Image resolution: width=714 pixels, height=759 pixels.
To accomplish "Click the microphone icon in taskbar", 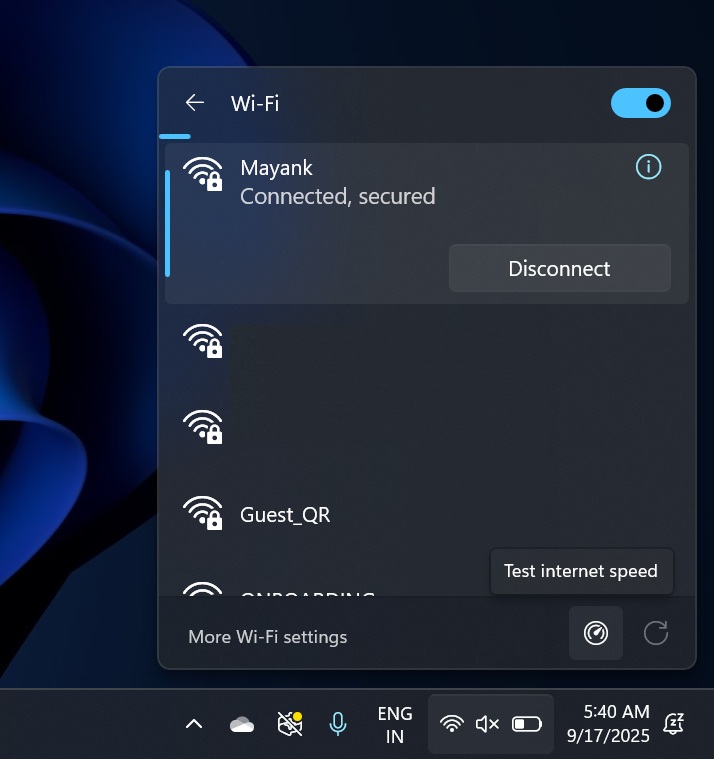I will point(338,723).
